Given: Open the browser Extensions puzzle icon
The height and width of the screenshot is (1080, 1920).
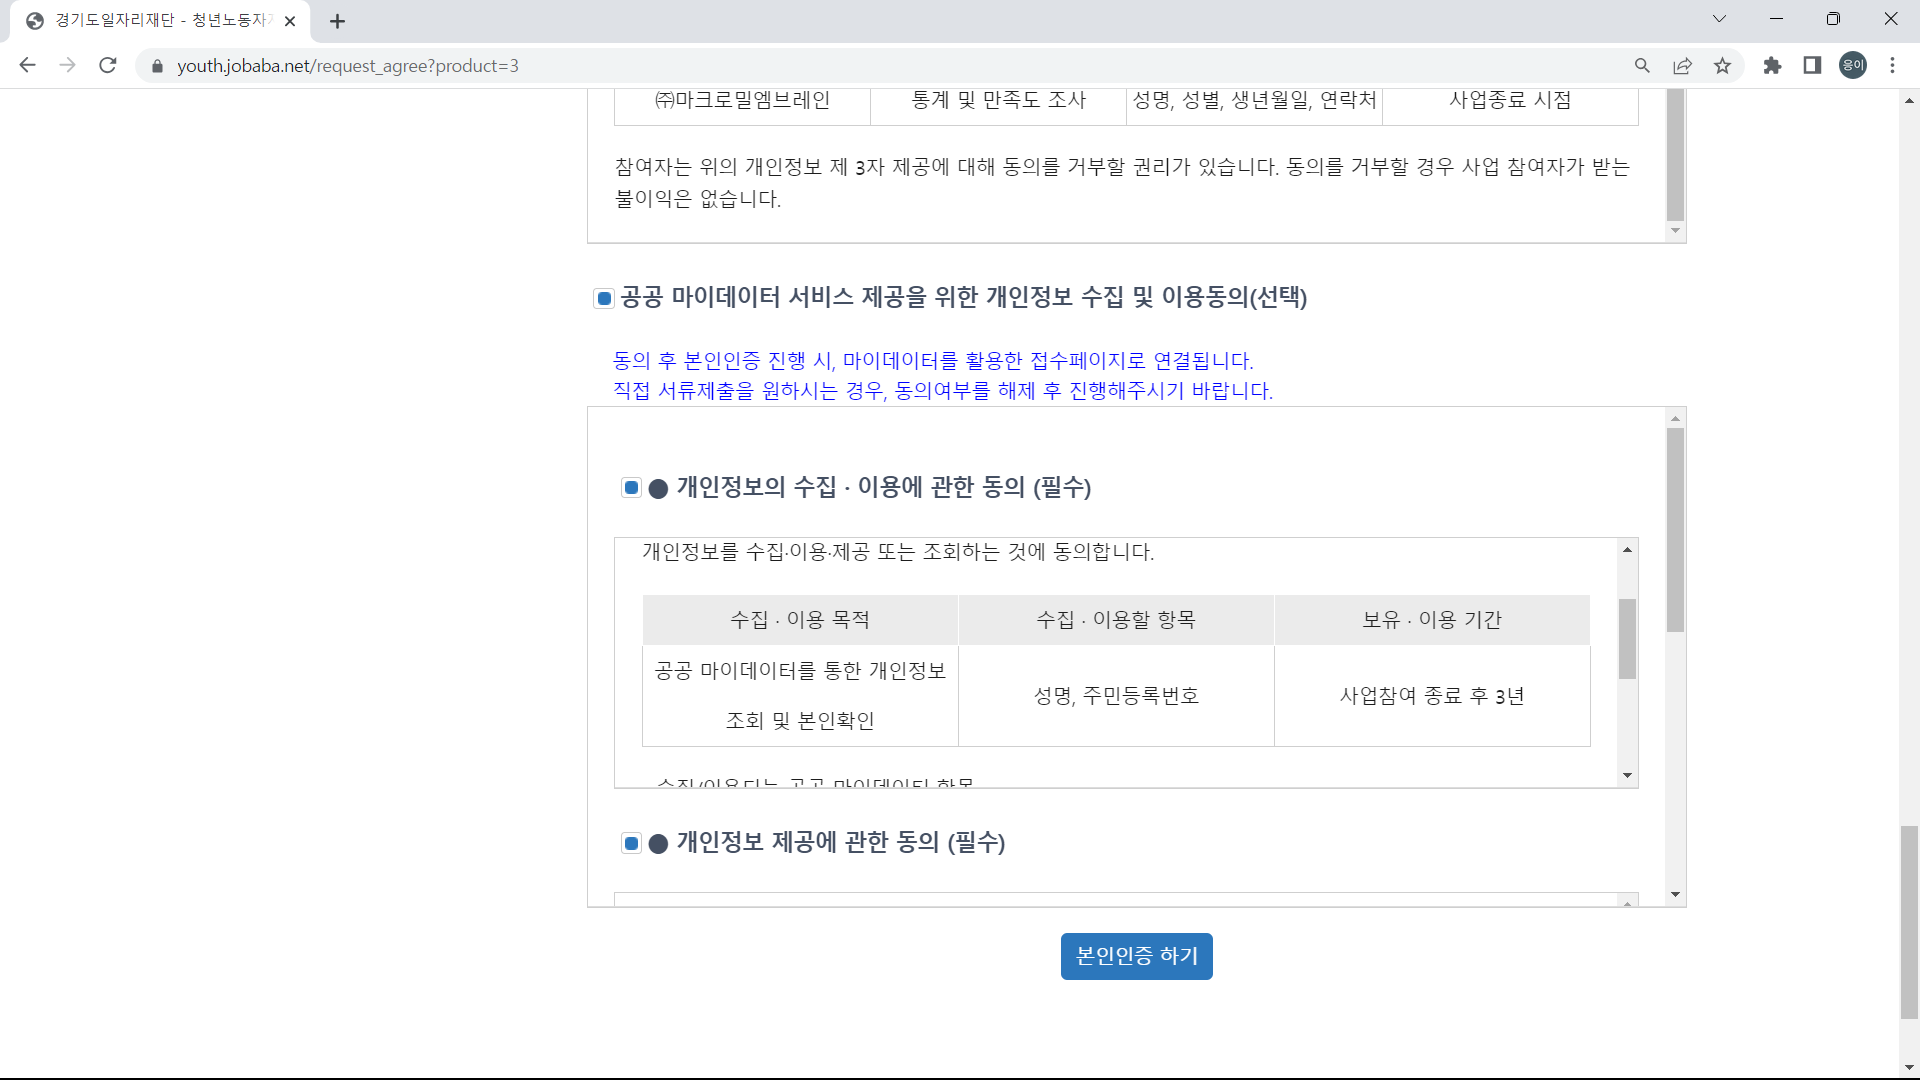Looking at the screenshot, I should [1773, 65].
